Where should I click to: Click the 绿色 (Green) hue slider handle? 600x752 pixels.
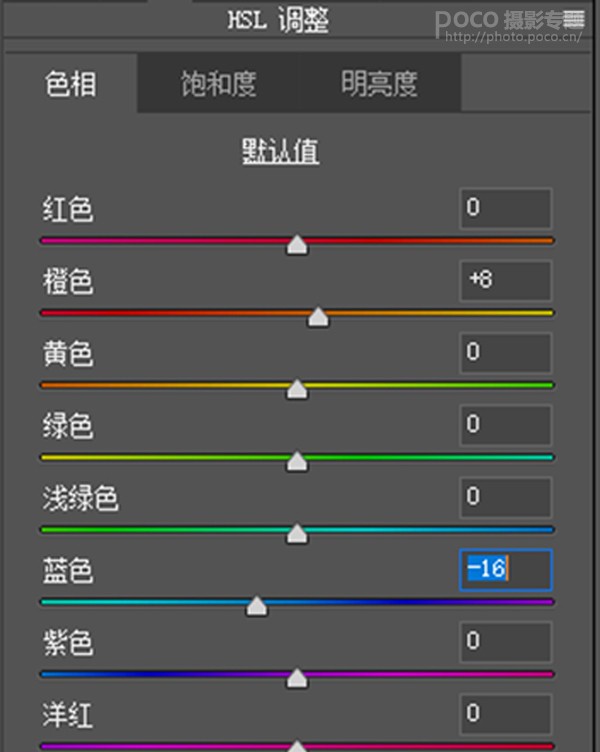297,462
